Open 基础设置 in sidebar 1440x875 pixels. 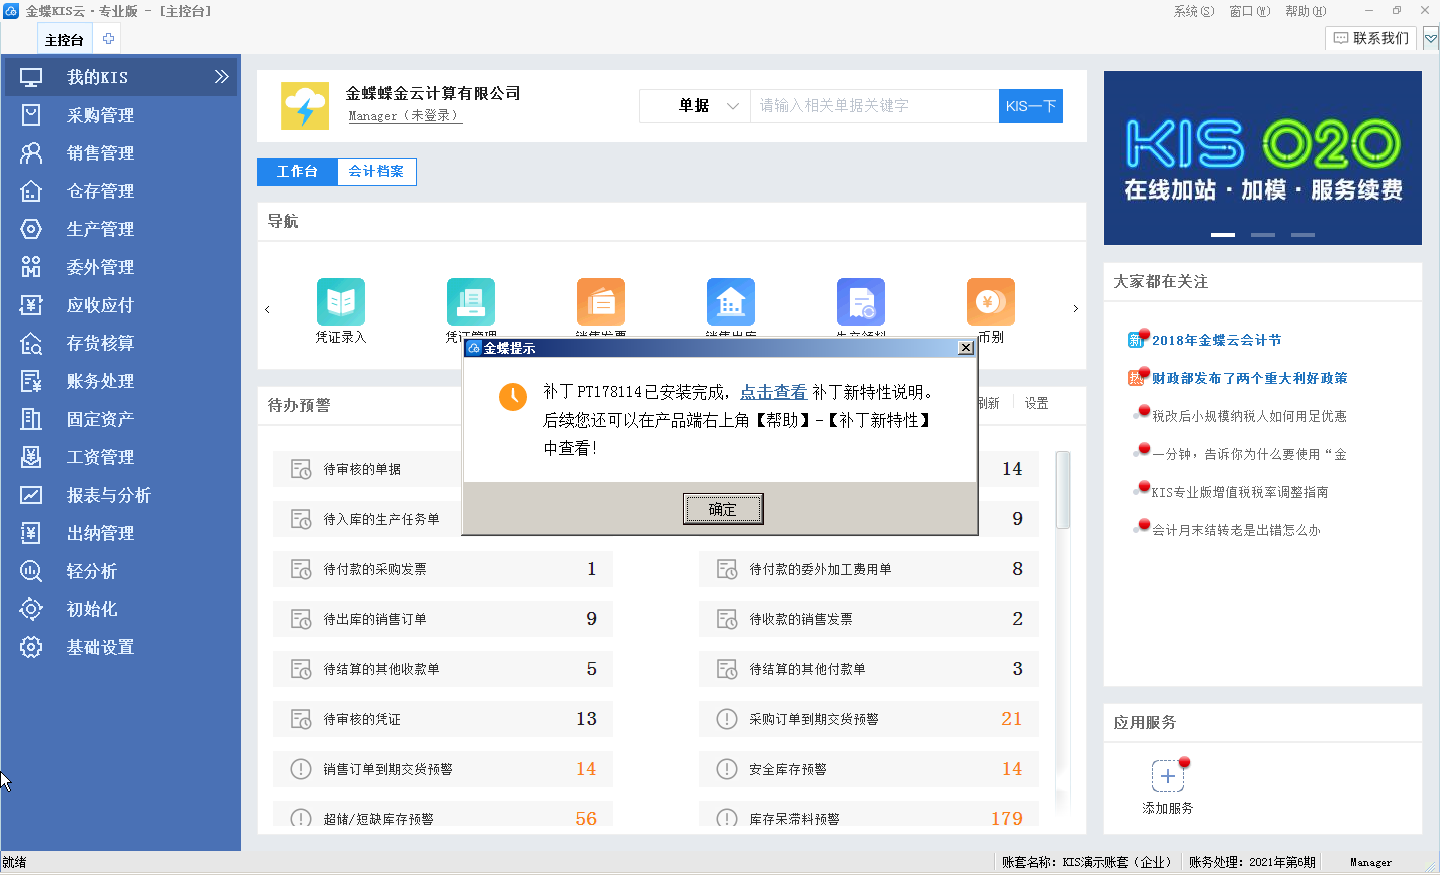click(120, 647)
